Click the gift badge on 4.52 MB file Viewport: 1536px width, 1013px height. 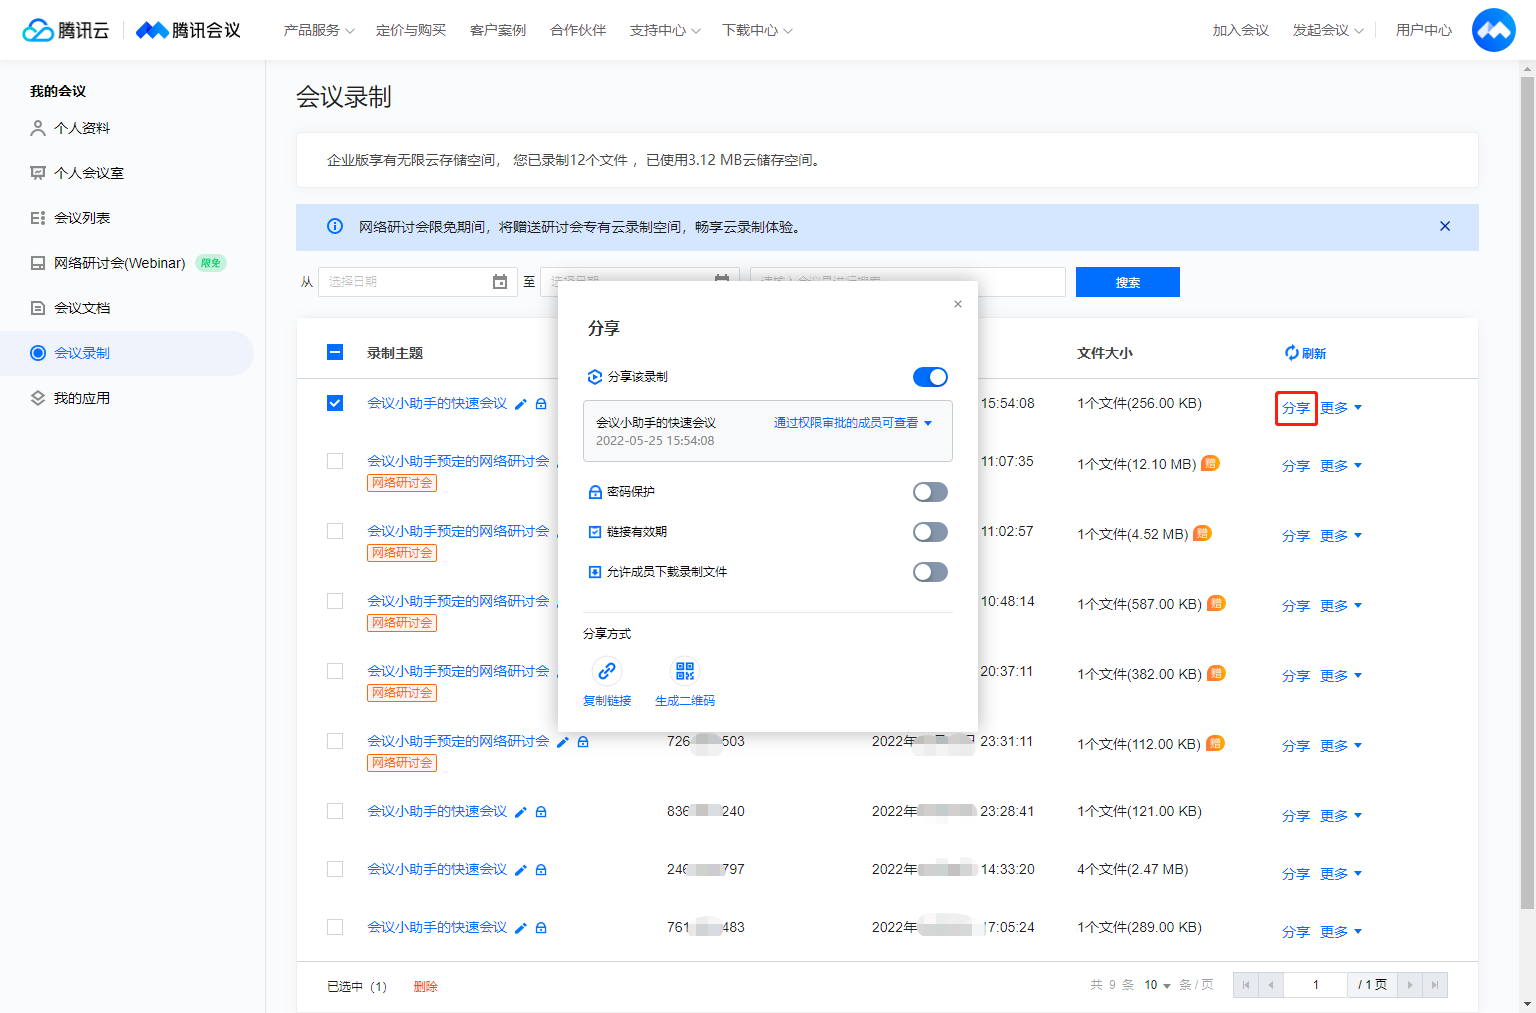point(1202,533)
